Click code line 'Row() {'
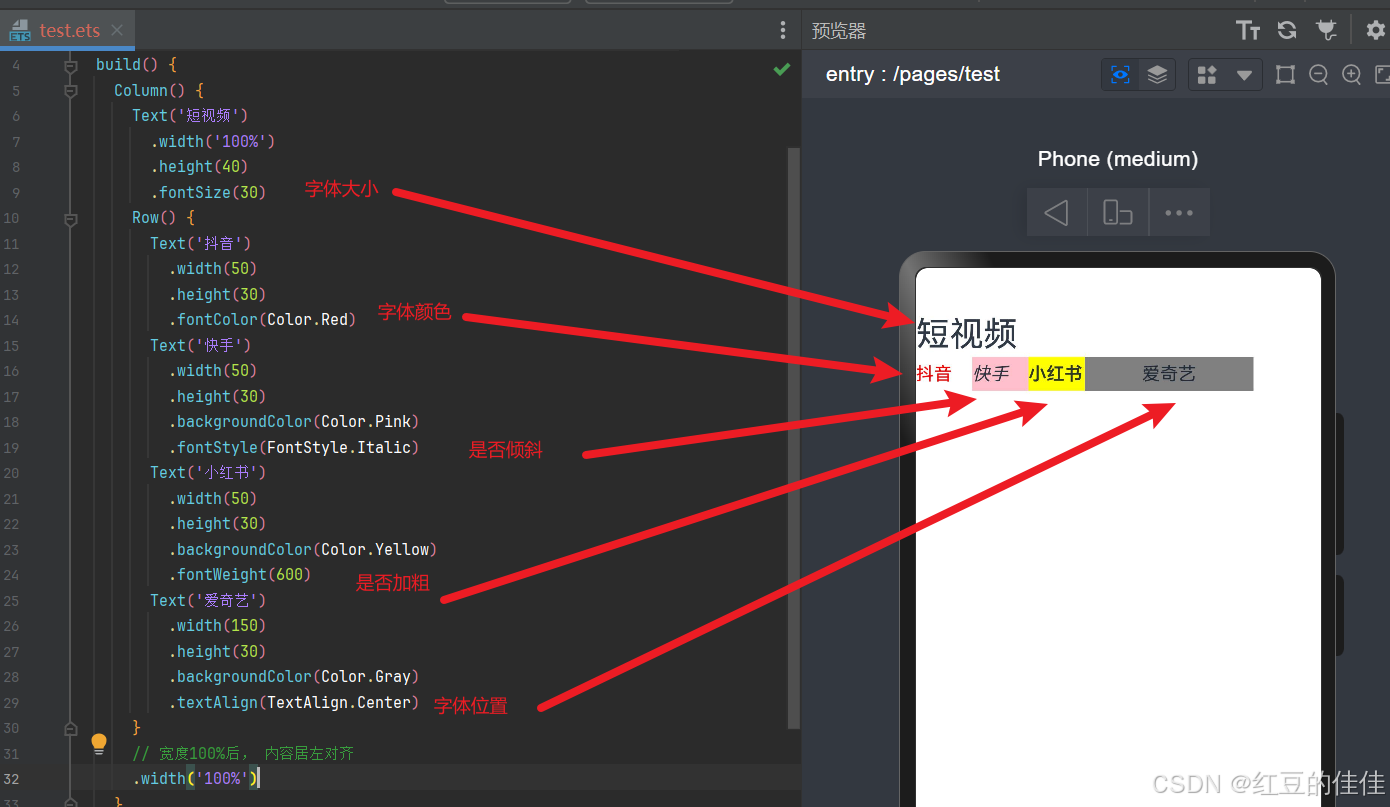Screen dimensions: 1390x807 point(163,218)
